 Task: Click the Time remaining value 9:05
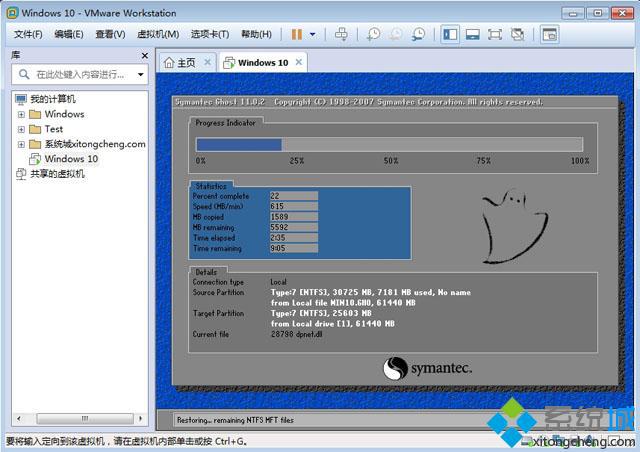point(293,248)
